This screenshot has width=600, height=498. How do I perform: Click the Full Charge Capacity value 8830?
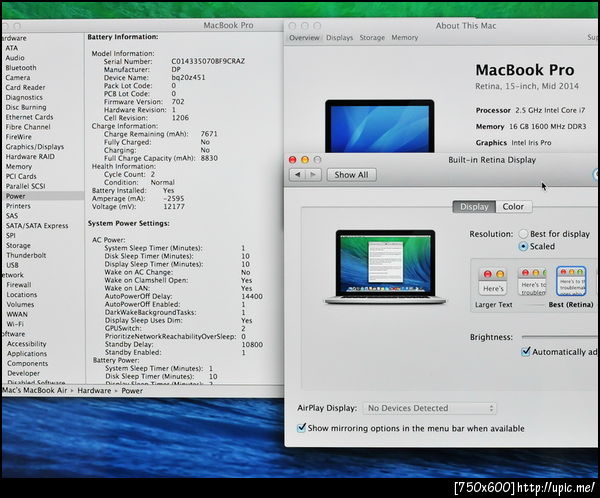coord(209,158)
